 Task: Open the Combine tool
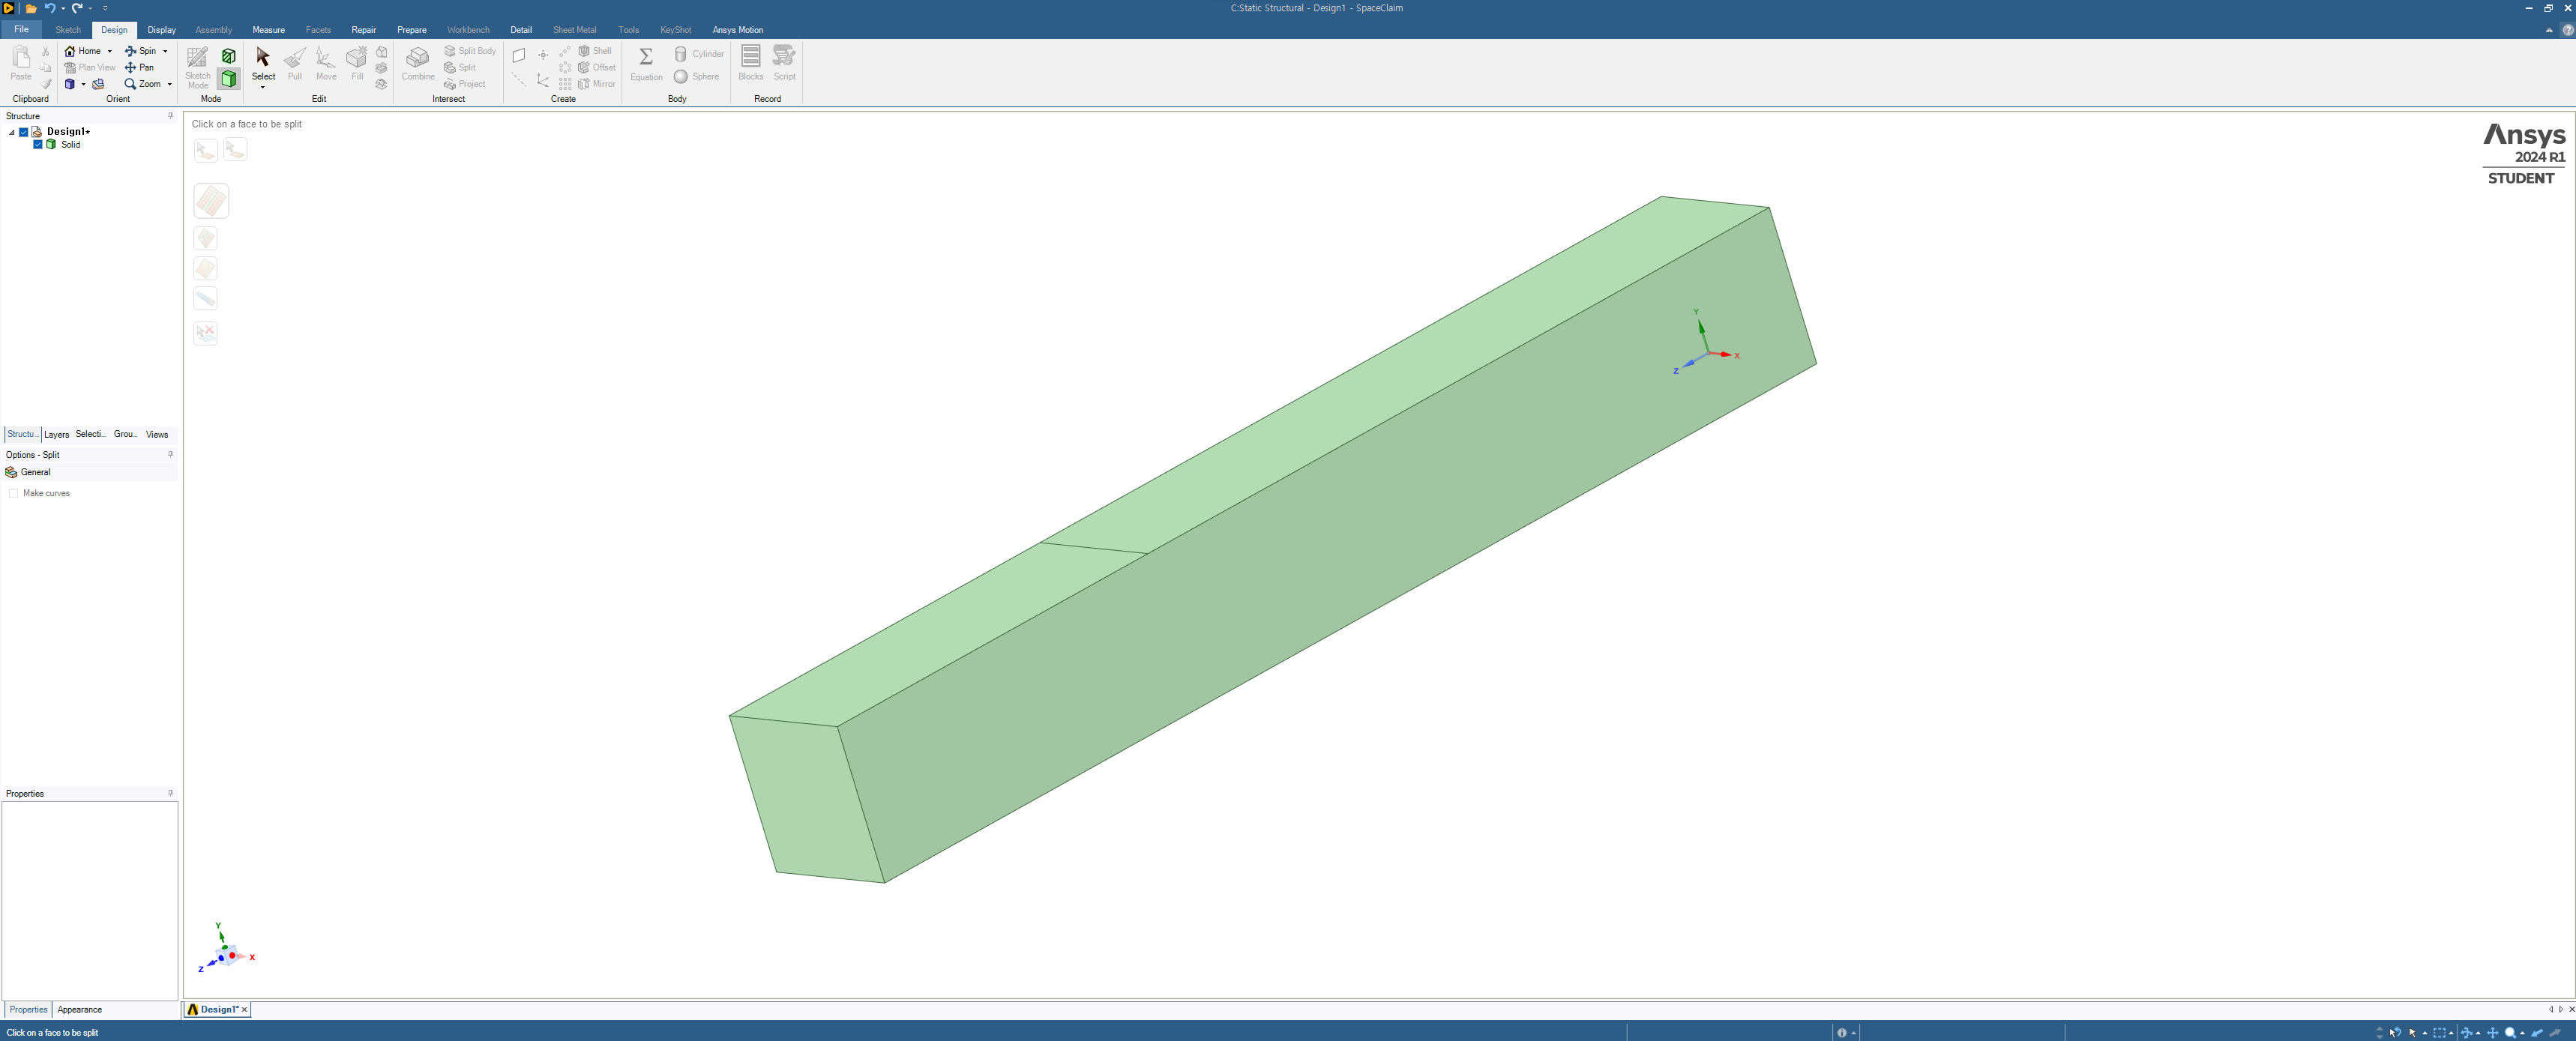click(418, 63)
